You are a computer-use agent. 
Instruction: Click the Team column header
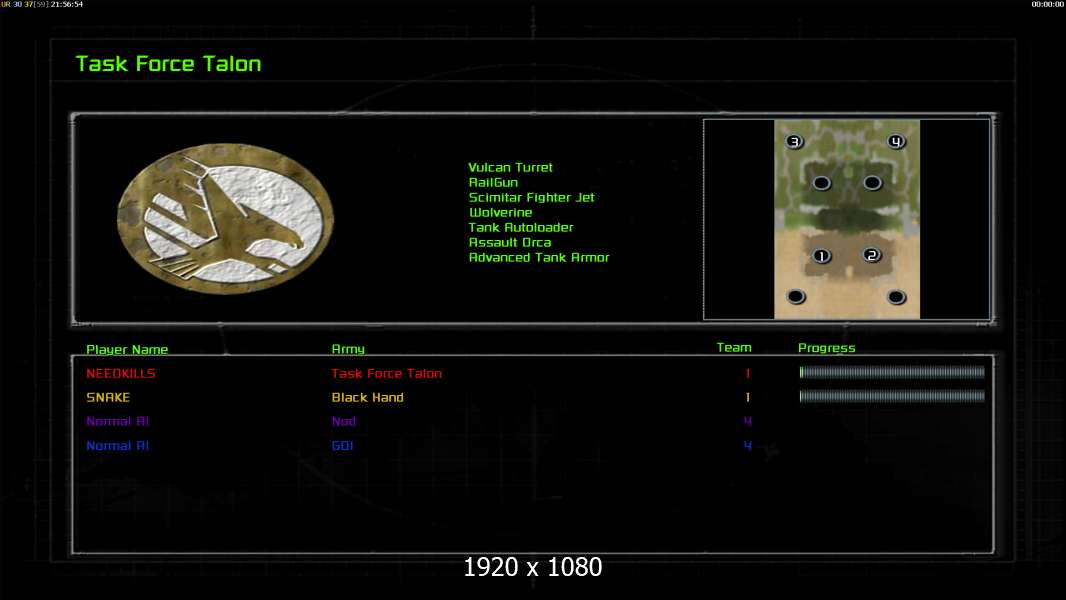coord(734,347)
